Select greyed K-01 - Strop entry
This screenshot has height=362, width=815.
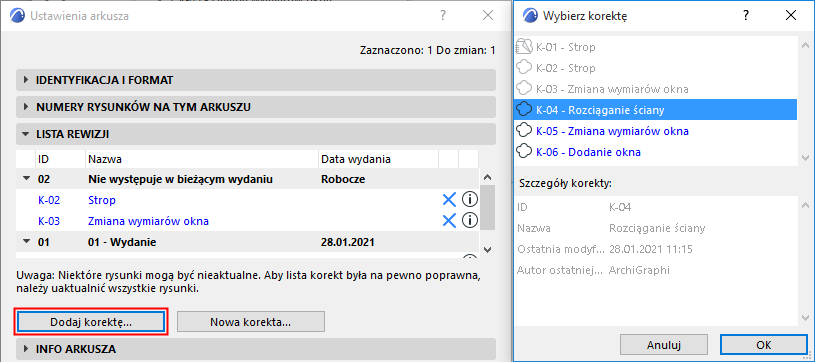pos(655,47)
